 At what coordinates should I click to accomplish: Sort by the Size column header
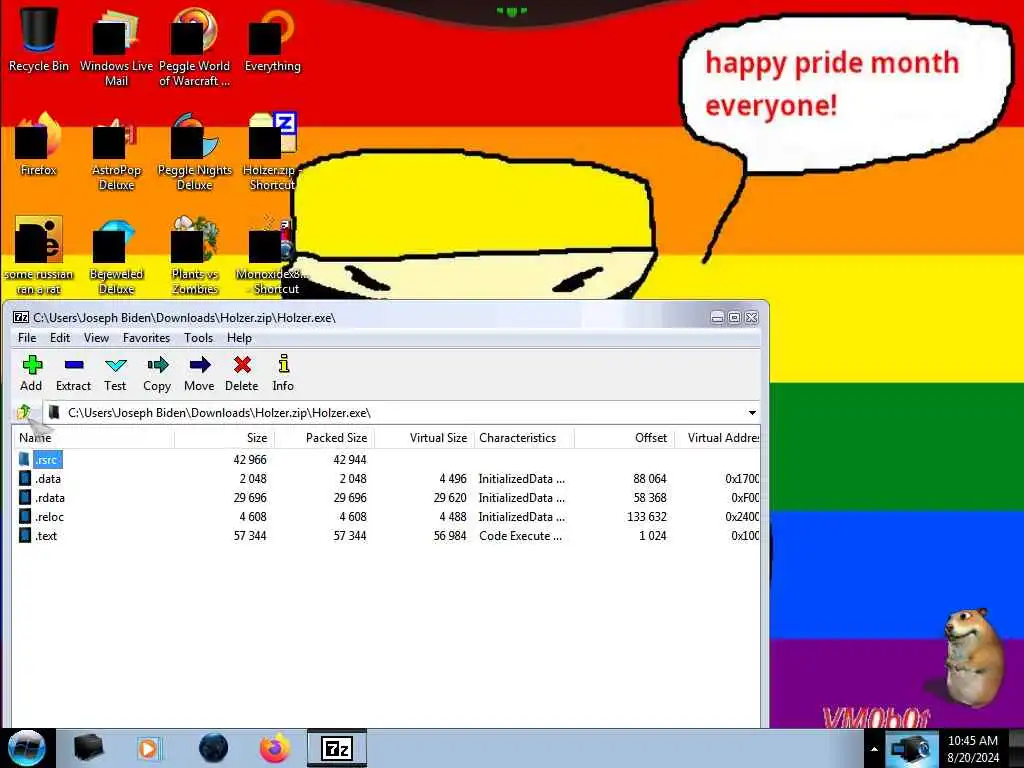[x=225, y=438]
